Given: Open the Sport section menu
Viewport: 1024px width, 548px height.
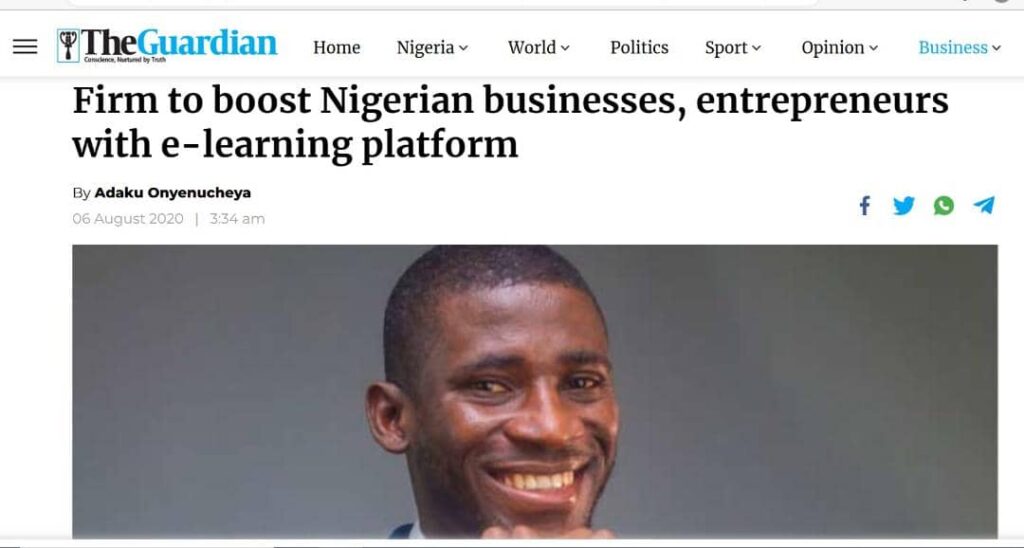Looking at the screenshot, I should point(725,47).
